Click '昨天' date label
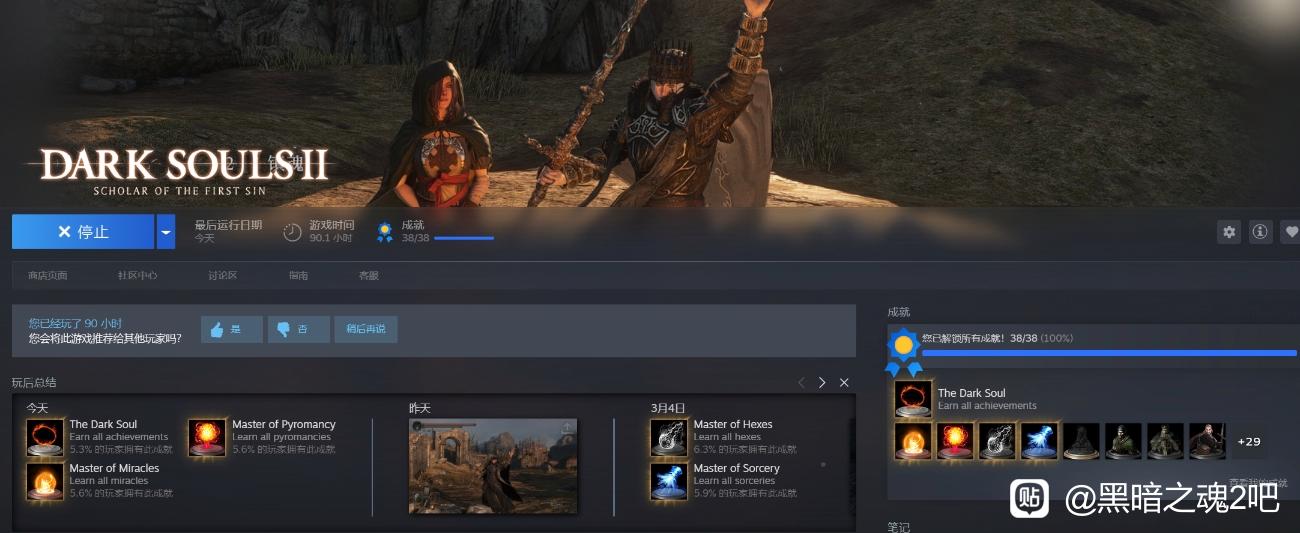Viewport: 1300px width, 533px height. coord(420,408)
